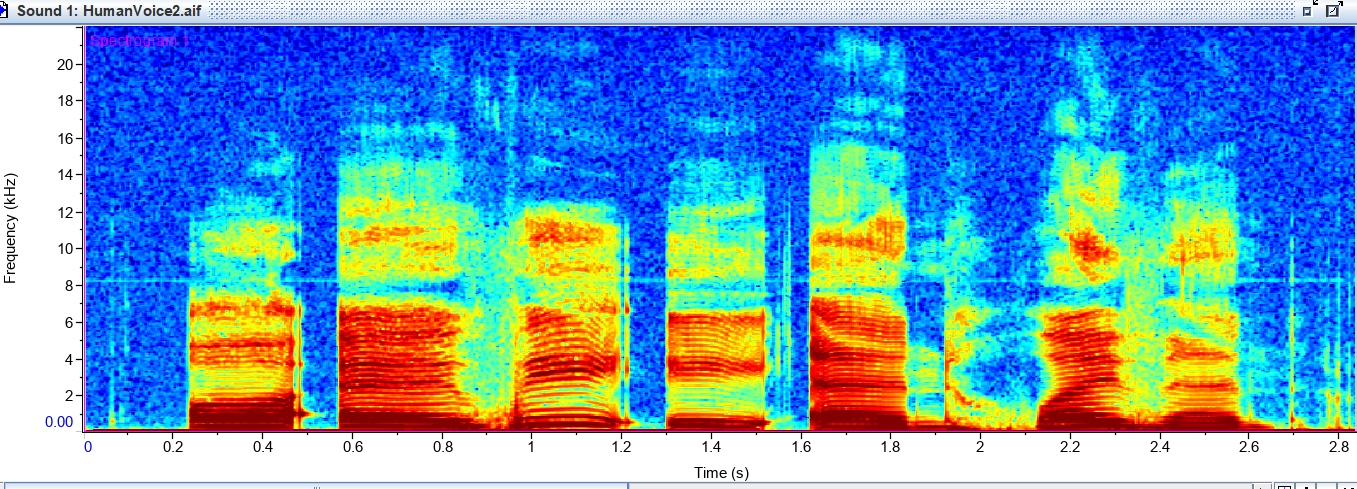
Task: Click the magenta 'Spectrogram 1' view label
Action: tap(138, 41)
